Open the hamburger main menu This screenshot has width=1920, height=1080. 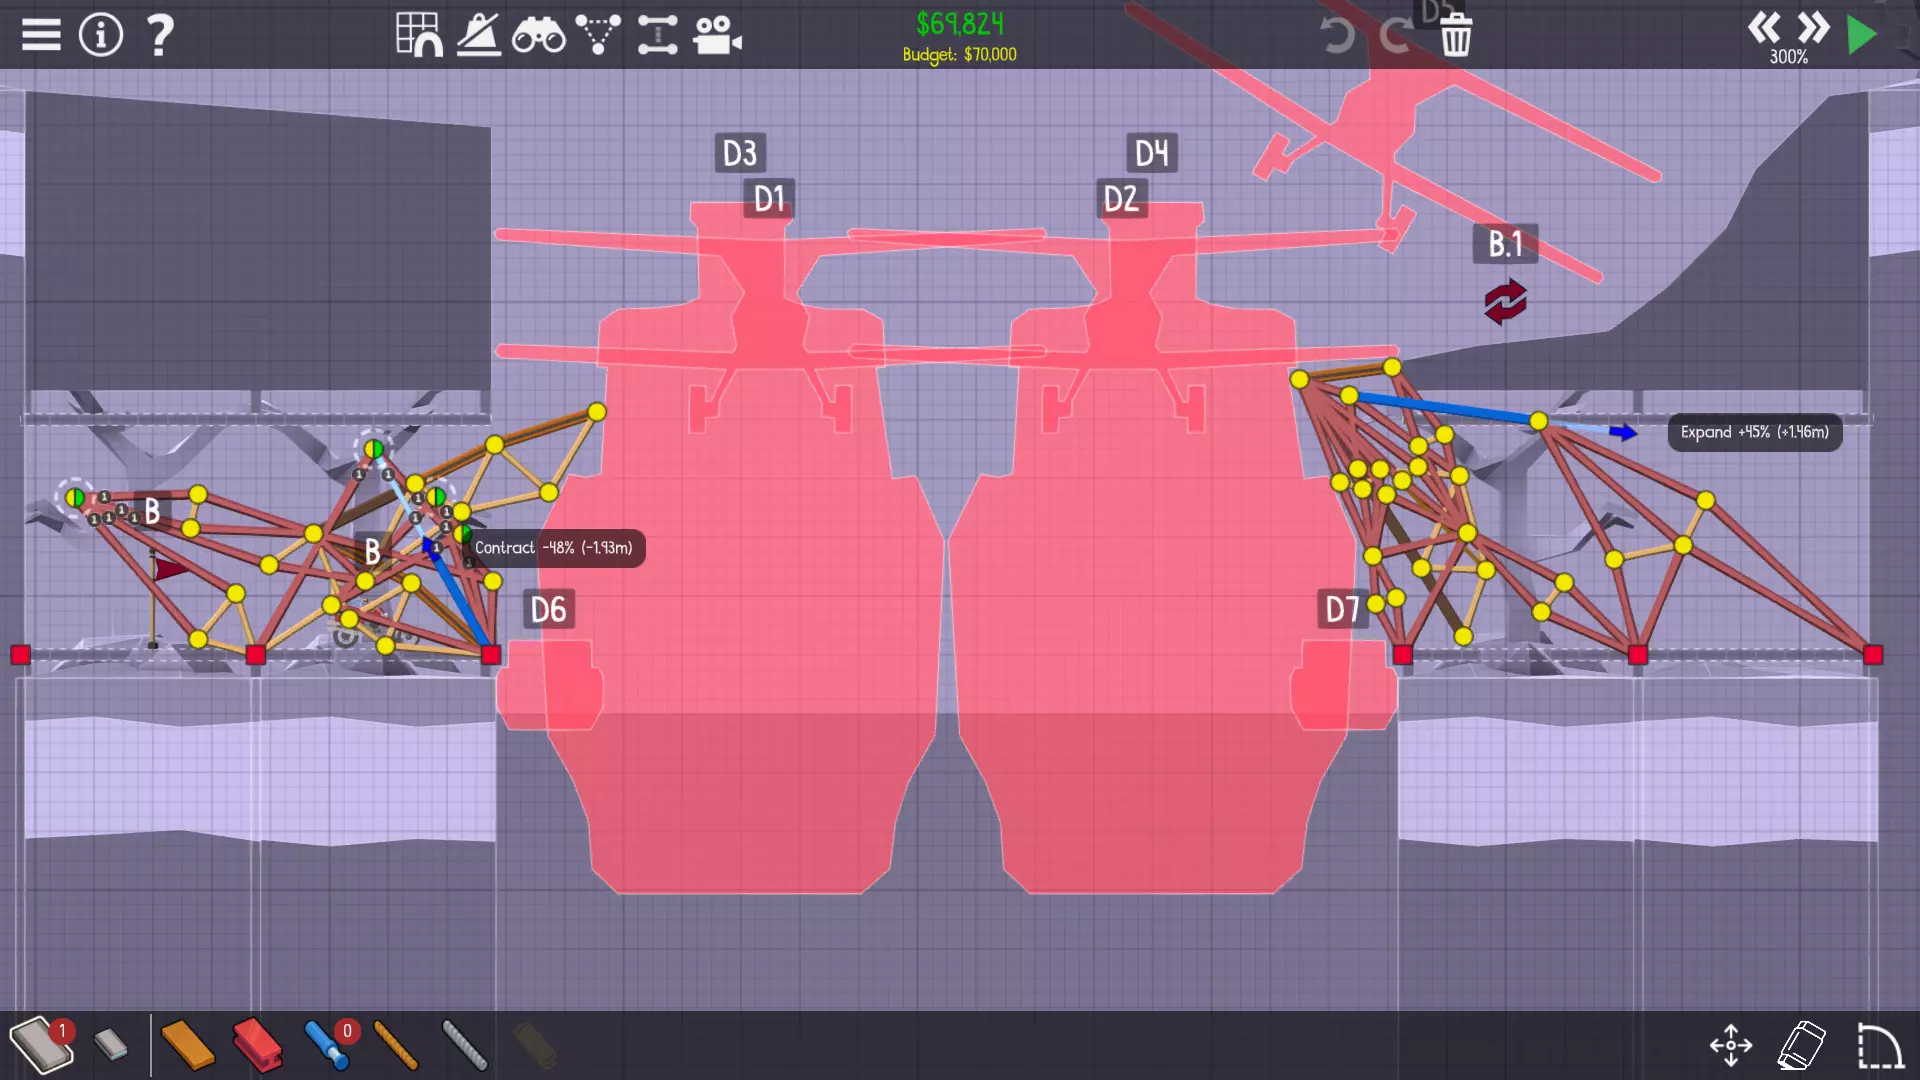coord(41,35)
